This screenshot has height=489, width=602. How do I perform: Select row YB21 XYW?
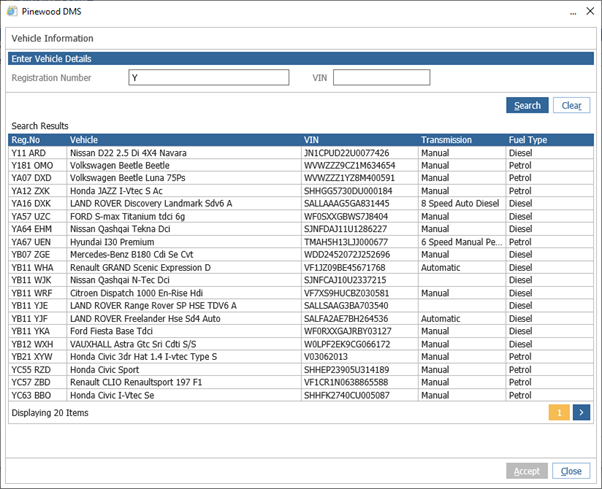[301, 357]
